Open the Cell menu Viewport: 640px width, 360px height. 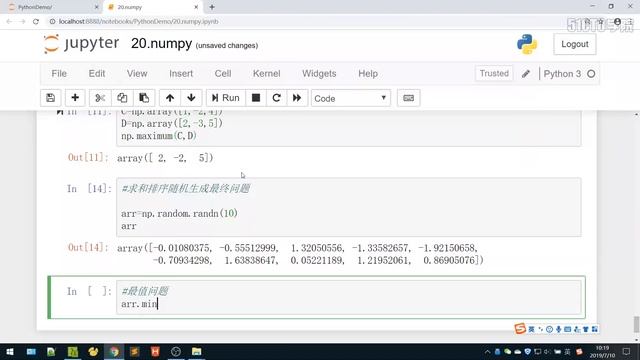pyautogui.click(x=223, y=73)
